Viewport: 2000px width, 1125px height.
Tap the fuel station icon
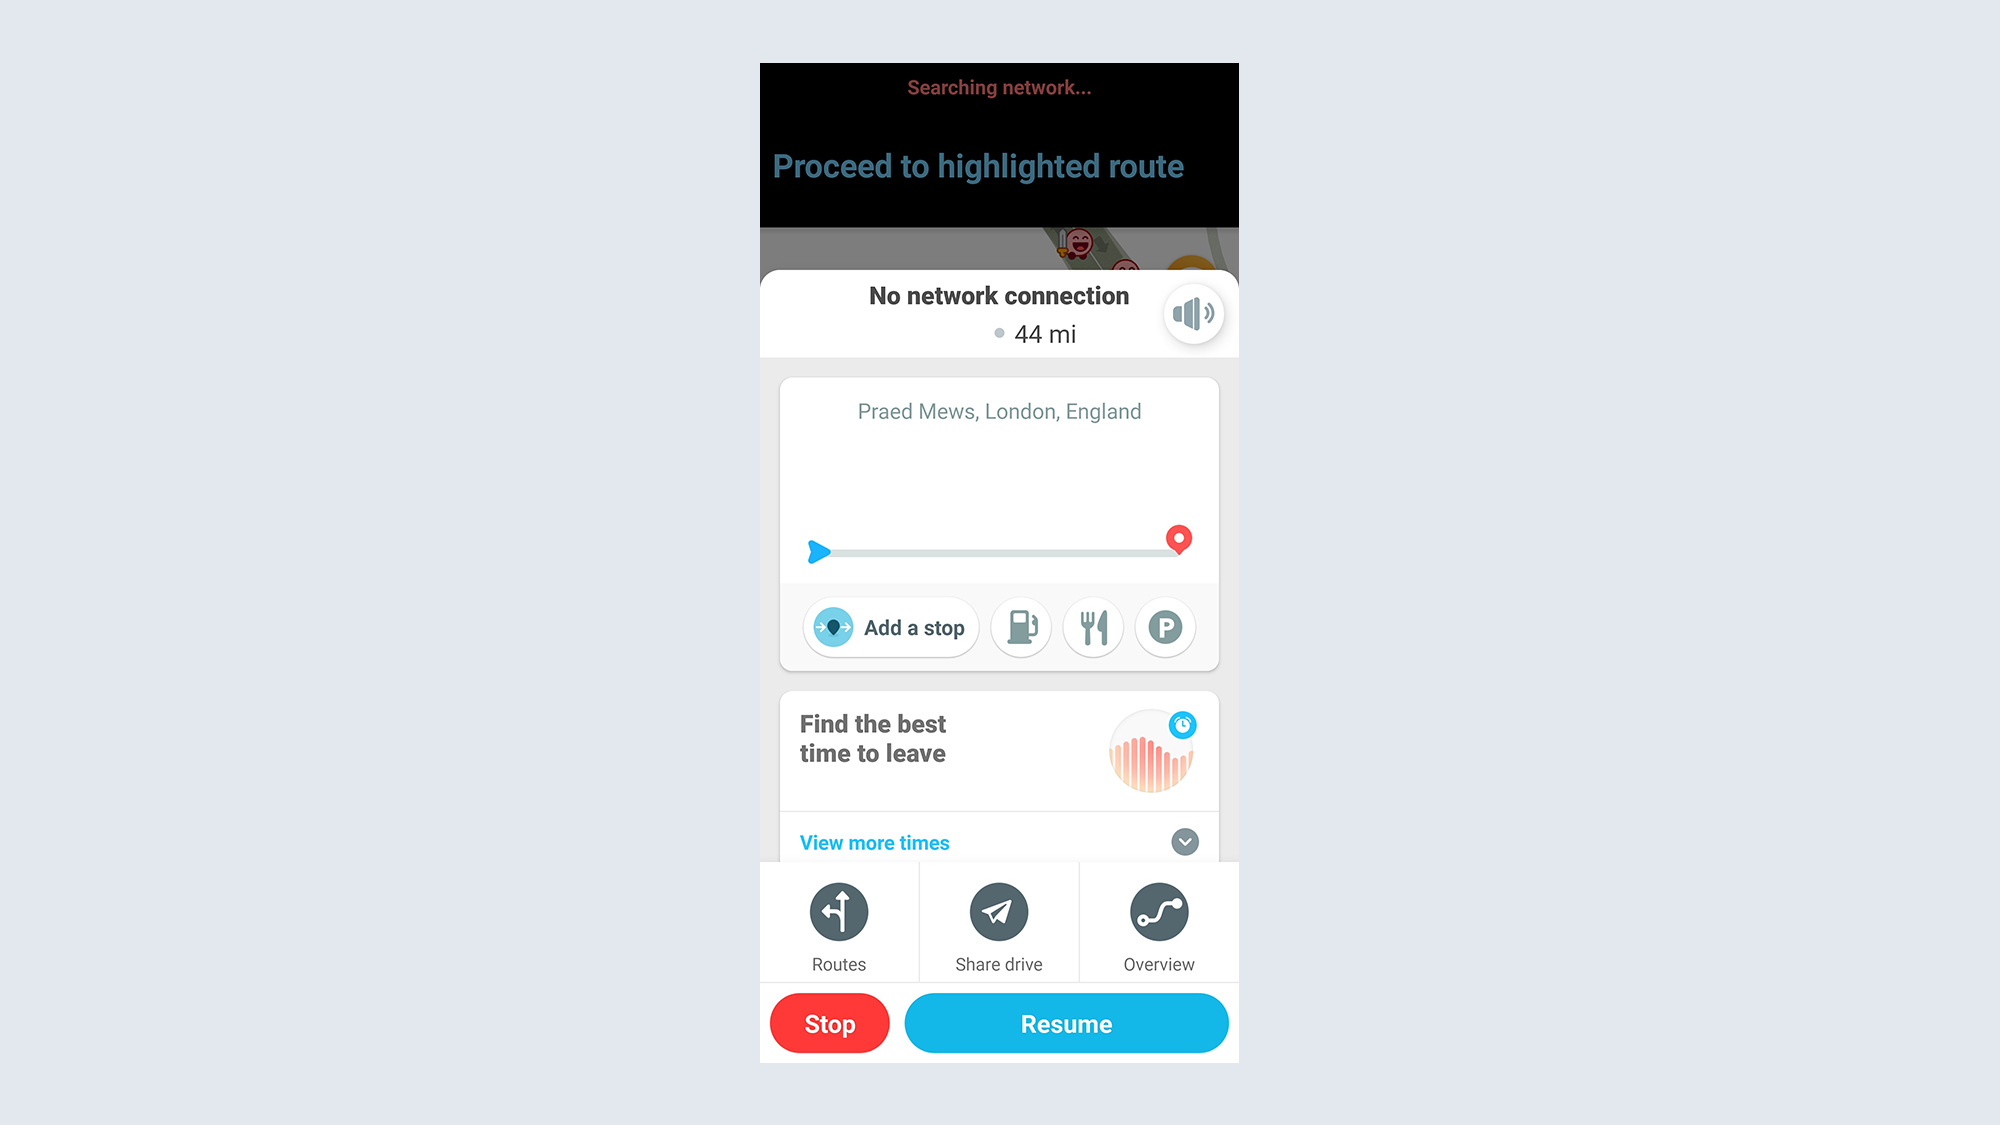pyautogui.click(x=1021, y=628)
